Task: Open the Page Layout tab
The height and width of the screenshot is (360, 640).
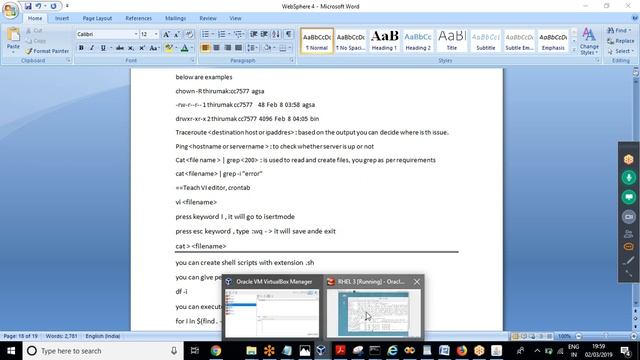Action: [x=97, y=18]
